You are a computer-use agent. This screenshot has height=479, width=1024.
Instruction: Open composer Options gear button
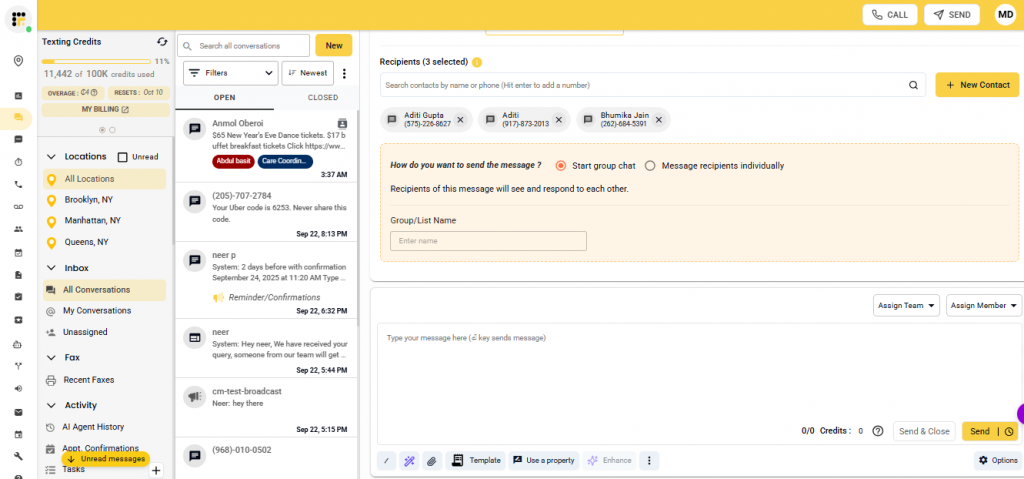pyautogui.click(x=998, y=461)
